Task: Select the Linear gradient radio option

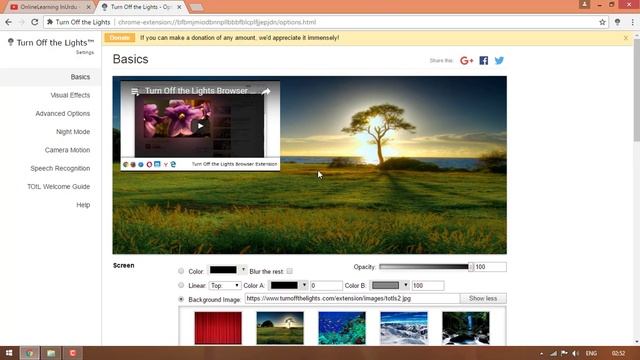Action: click(181, 285)
